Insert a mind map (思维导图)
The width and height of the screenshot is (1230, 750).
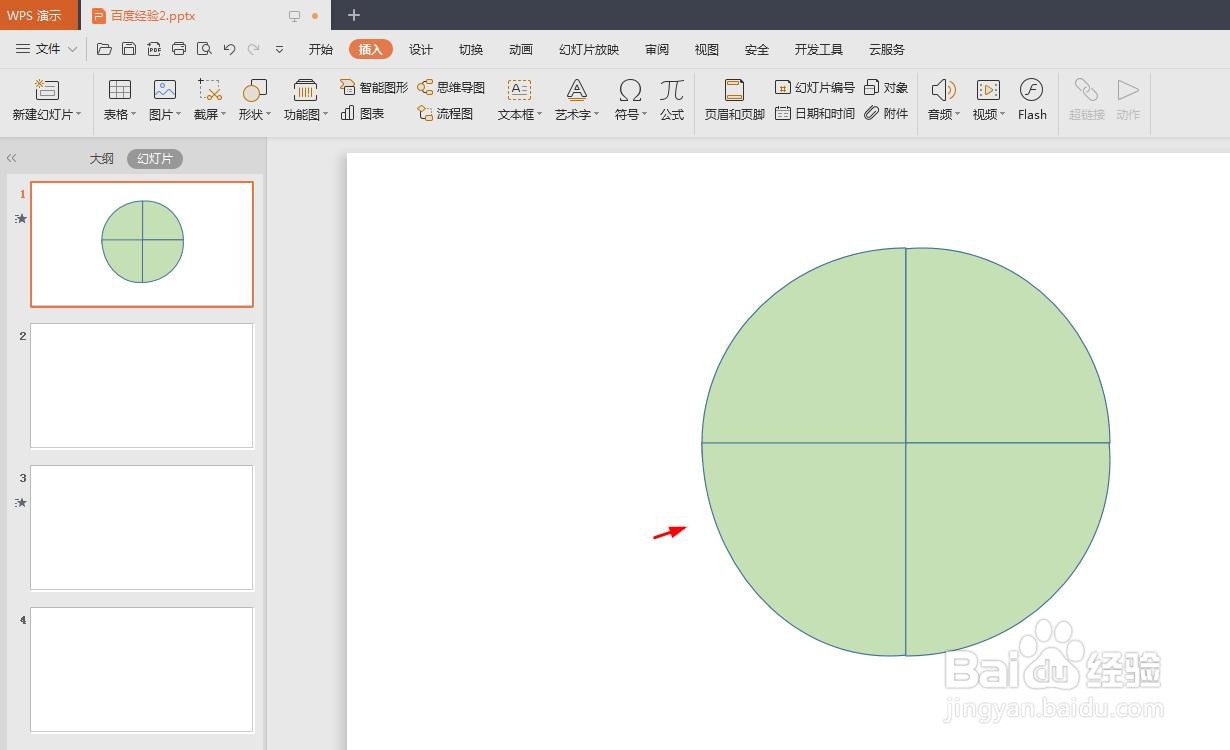tap(451, 87)
